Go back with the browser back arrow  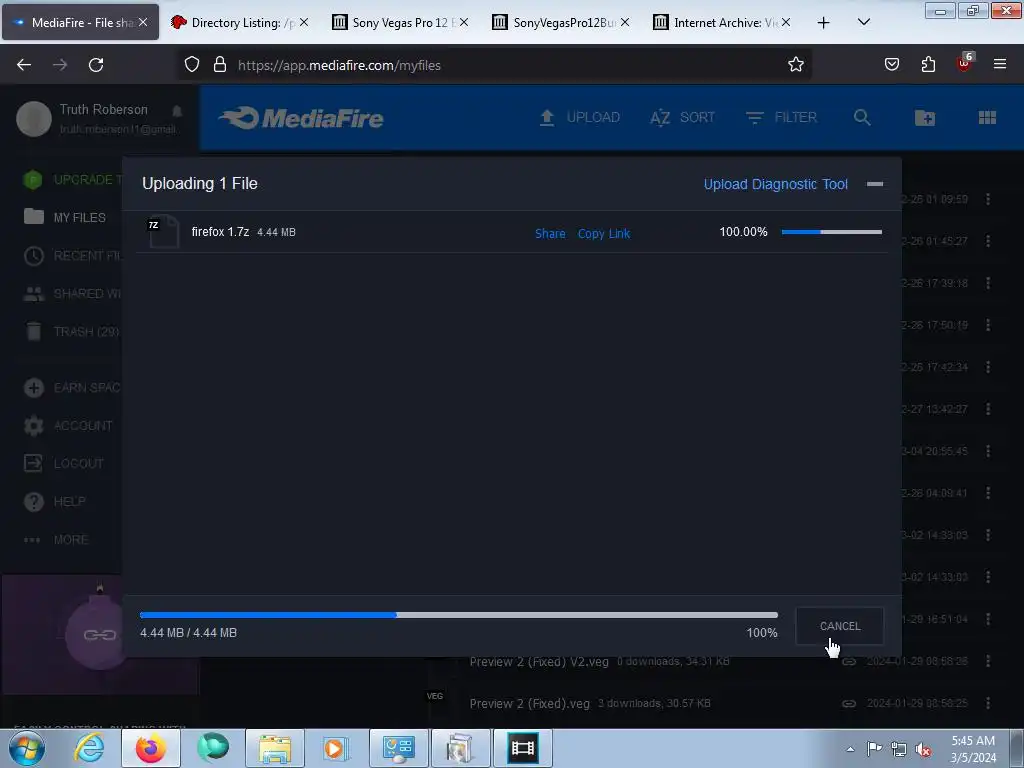pos(24,65)
